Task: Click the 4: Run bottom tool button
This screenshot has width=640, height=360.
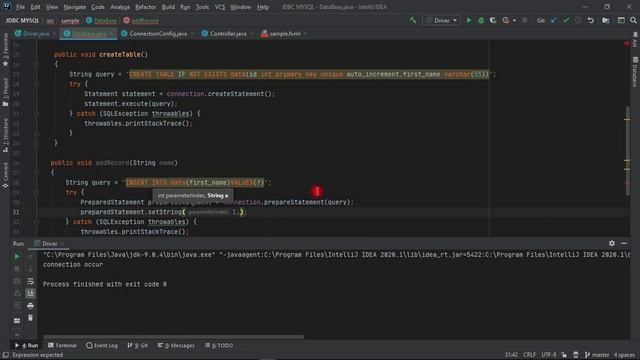Action: [x=27, y=345]
